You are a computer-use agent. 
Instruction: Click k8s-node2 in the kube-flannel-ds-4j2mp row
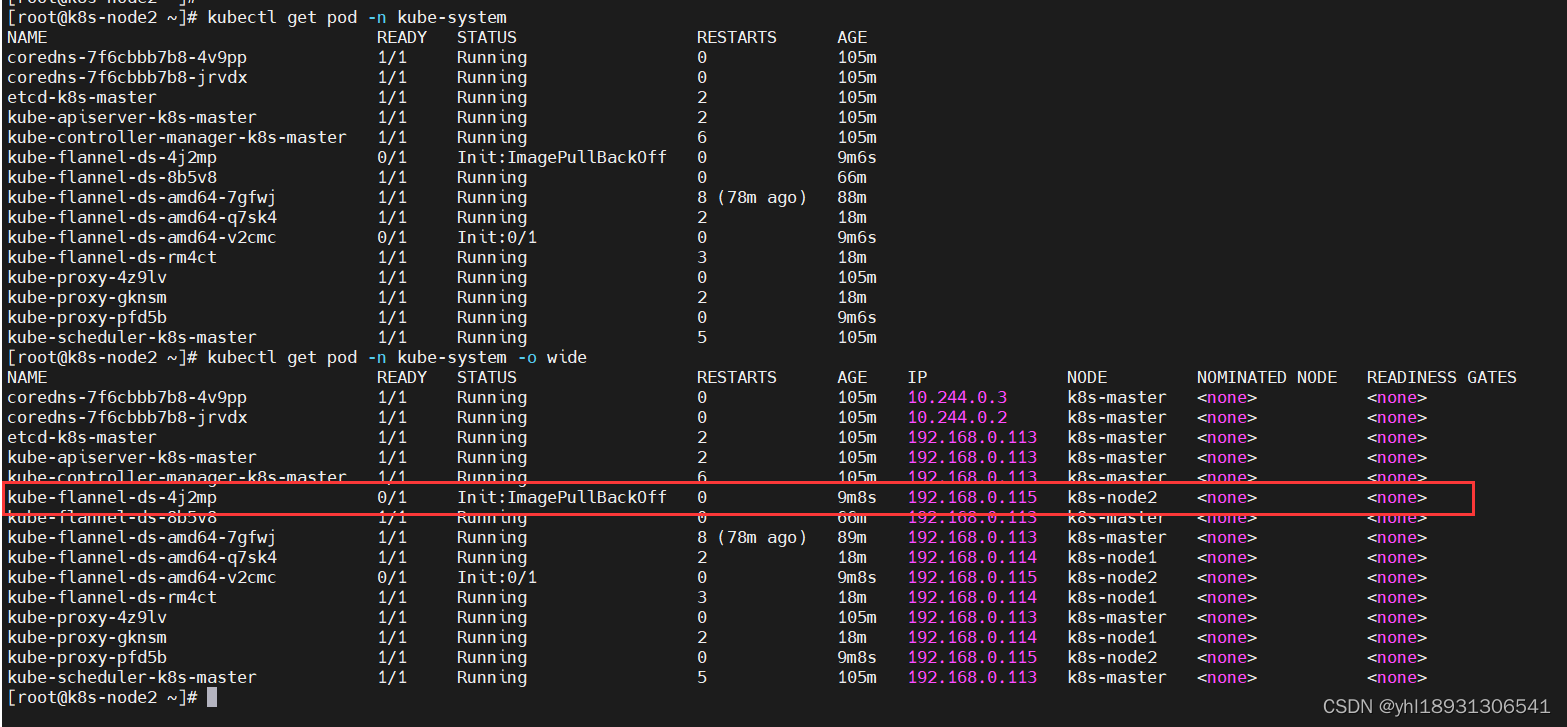(1112, 497)
